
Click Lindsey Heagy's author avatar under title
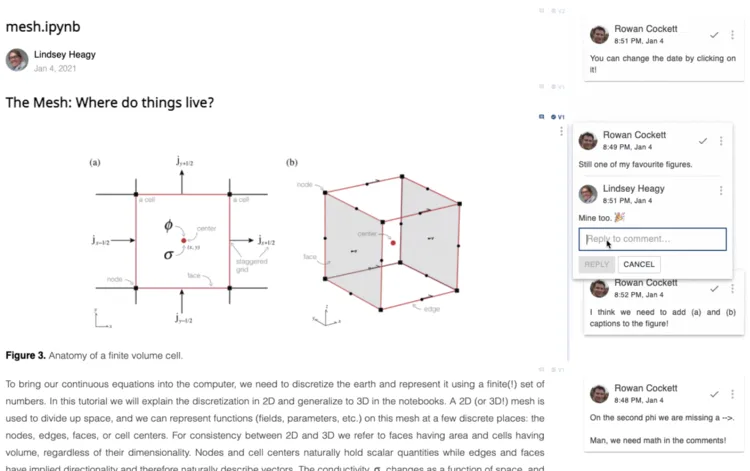tap(17, 60)
